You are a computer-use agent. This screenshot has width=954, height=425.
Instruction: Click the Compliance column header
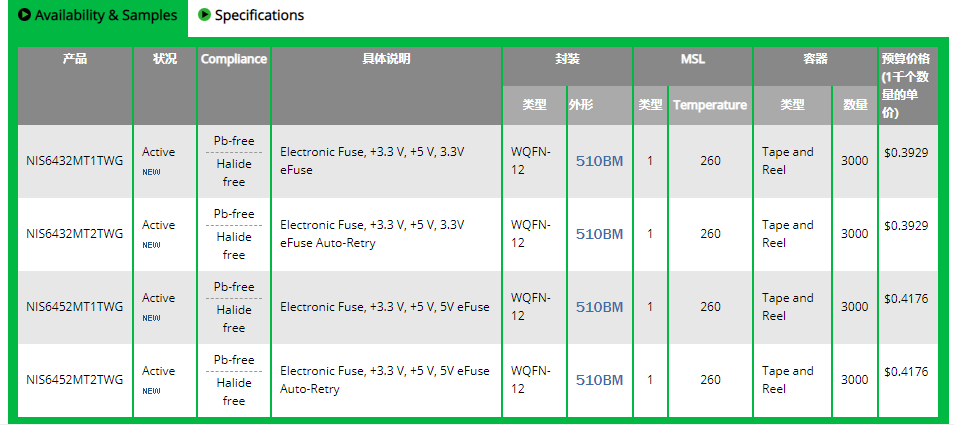(x=234, y=59)
